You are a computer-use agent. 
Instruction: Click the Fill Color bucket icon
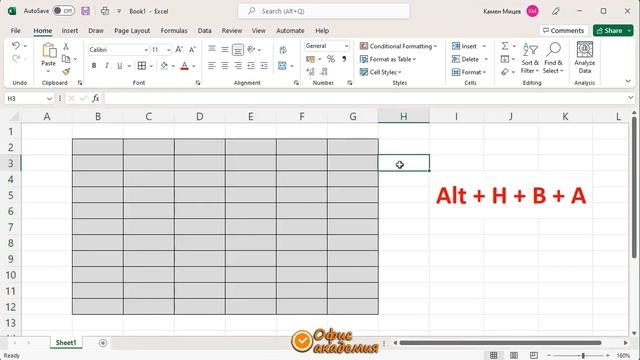point(164,66)
